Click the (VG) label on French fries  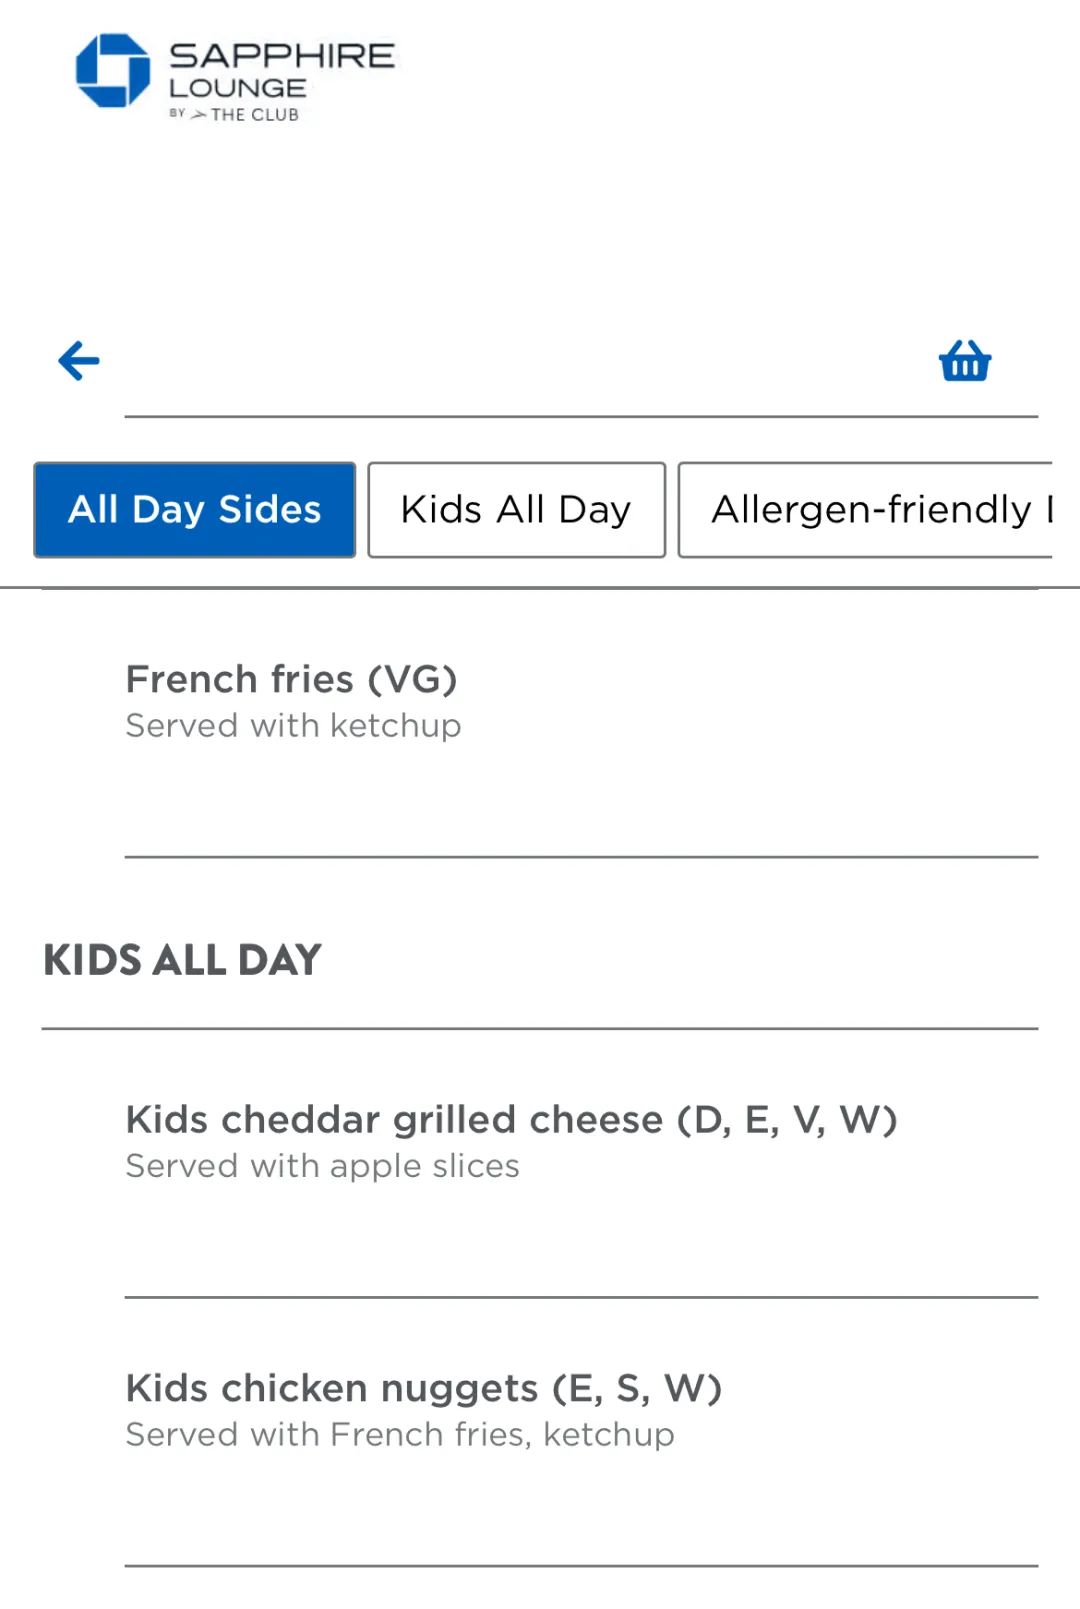click(412, 680)
